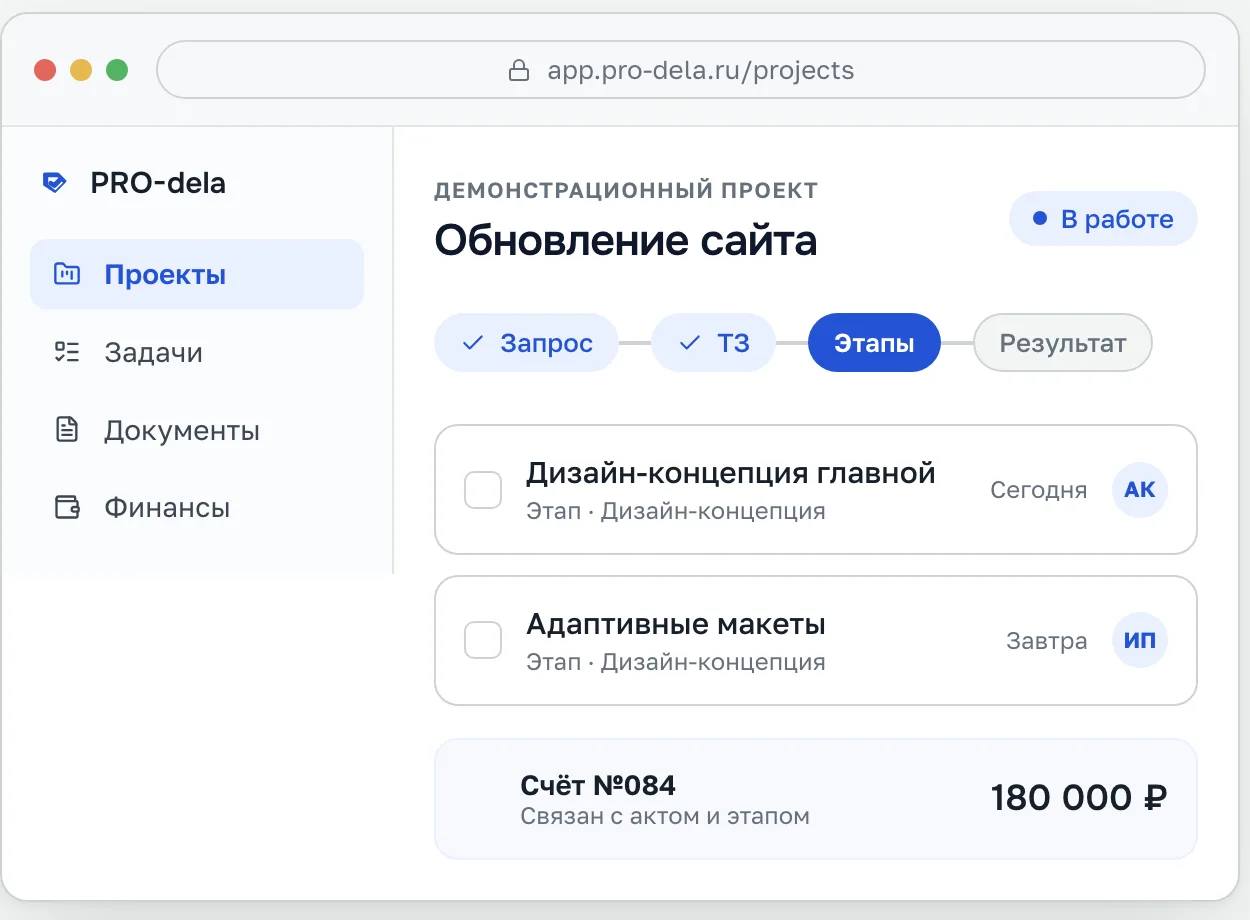Click the Демонстрационный проект label
The image size is (1250, 920).
(626, 189)
